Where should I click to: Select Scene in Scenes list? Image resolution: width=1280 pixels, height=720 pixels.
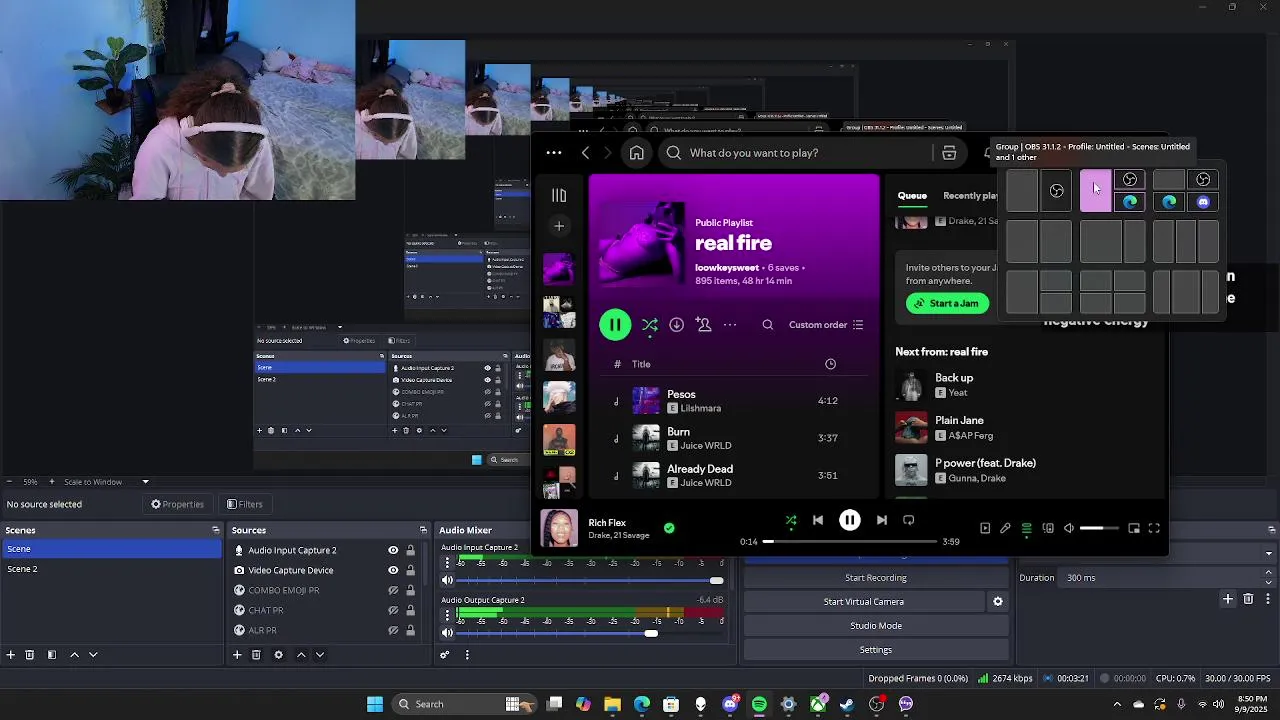(x=111, y=549)
